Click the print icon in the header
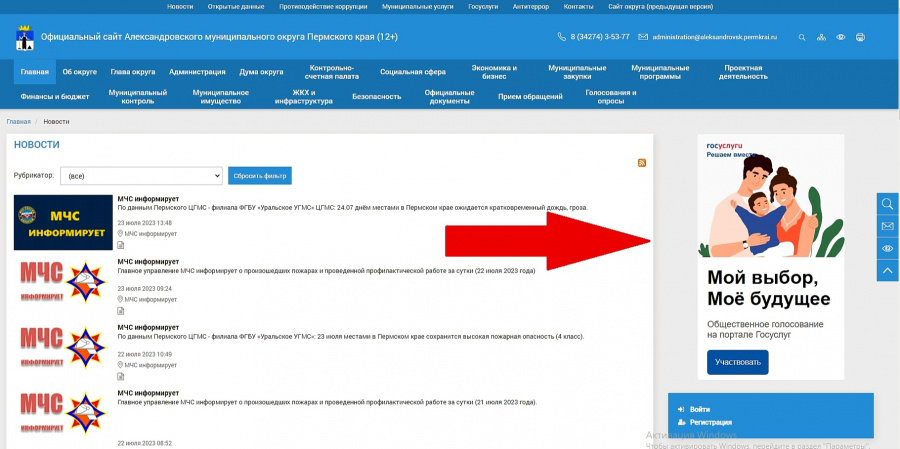900x449 pixels. click(x=860, y=37)
